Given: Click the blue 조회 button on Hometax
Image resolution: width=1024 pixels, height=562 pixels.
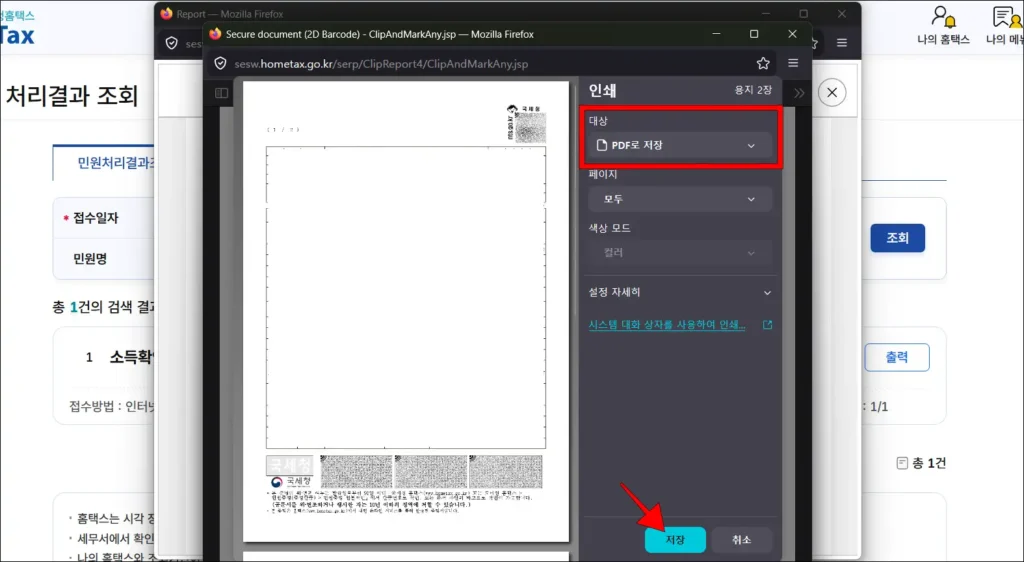Looking at the screenshot, I should [897, 238].
